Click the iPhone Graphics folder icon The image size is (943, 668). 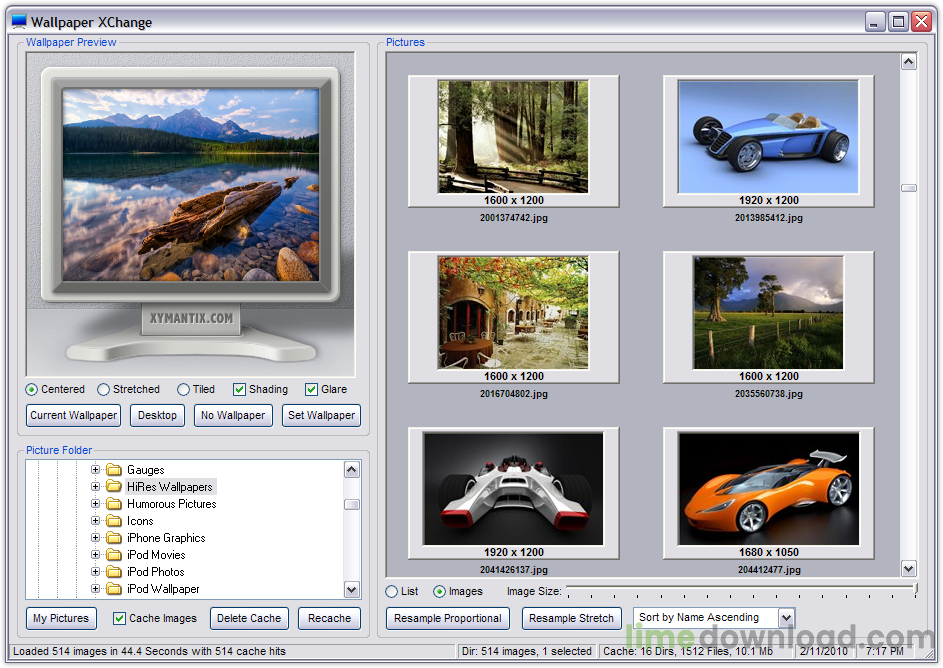coord(114,538)
